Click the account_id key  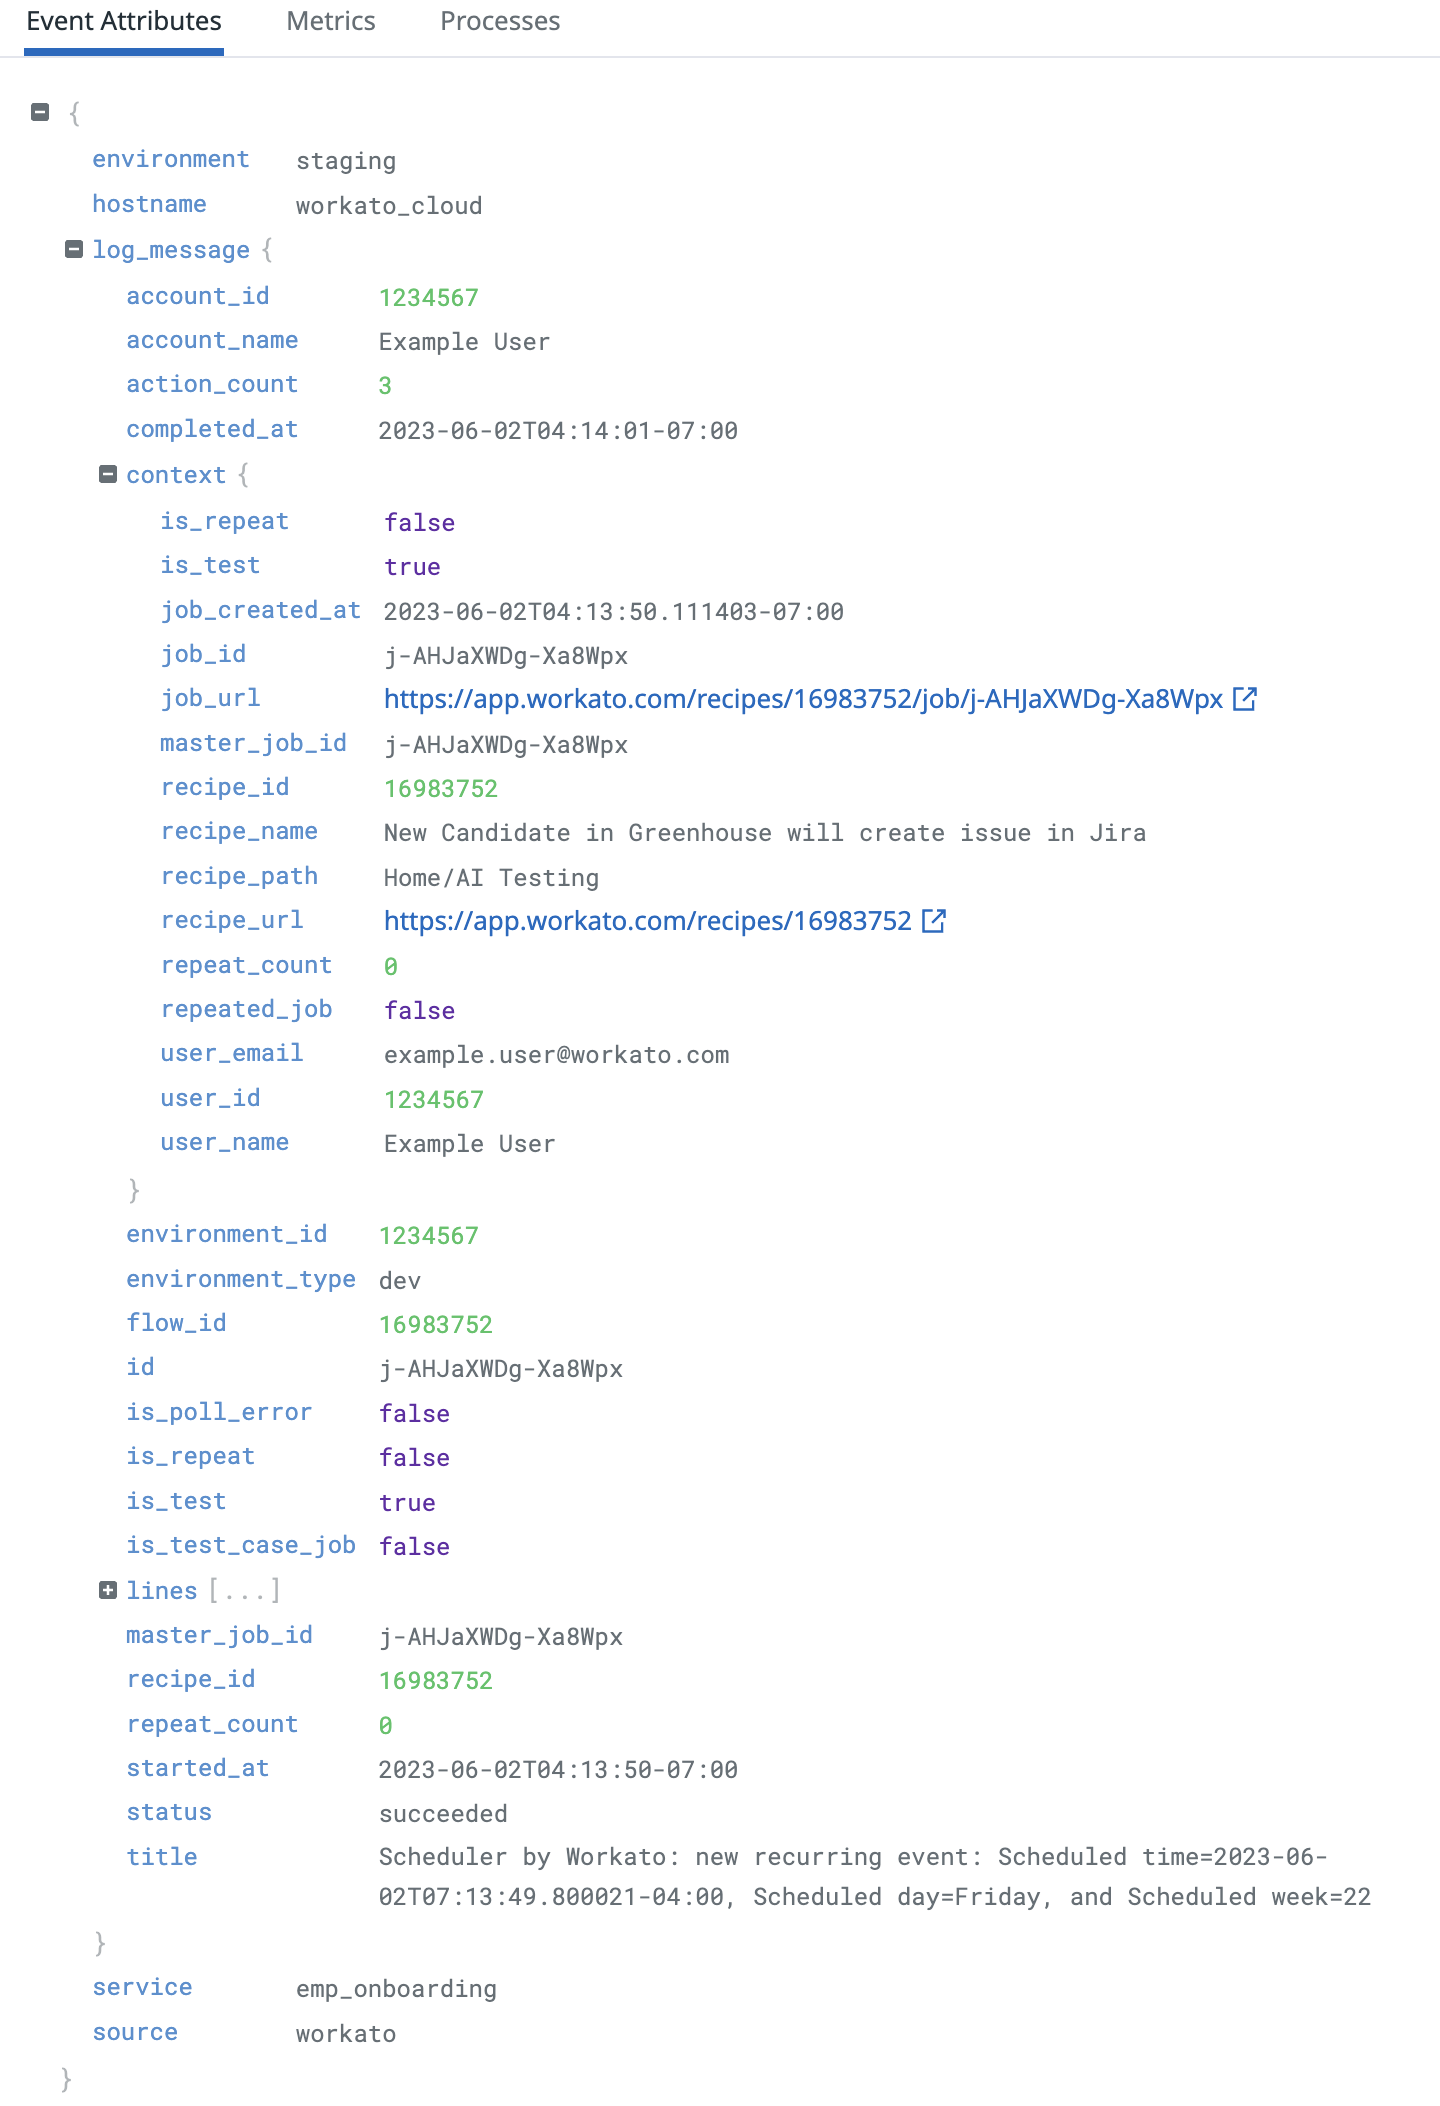[x=198, y=296]
